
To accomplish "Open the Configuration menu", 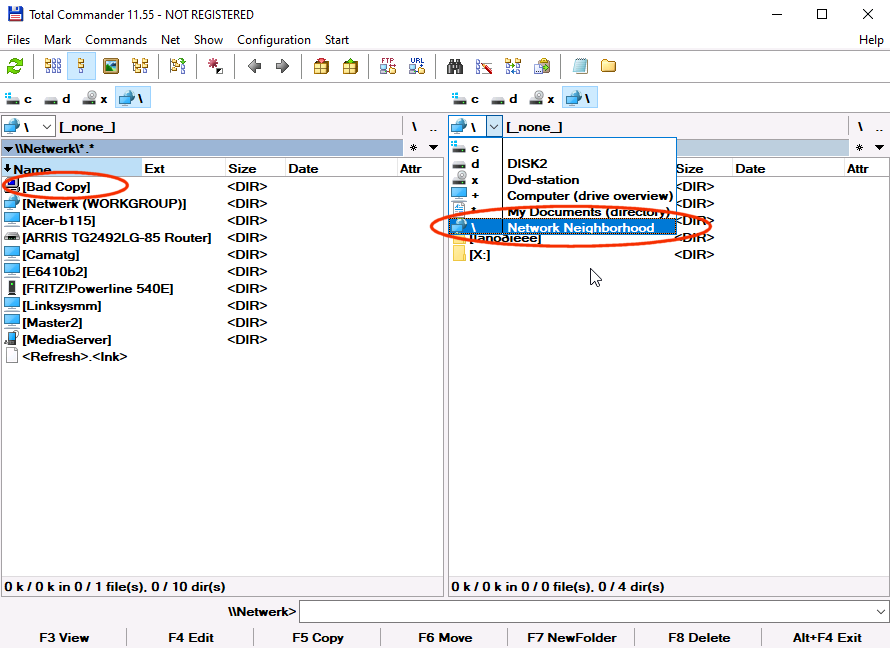I will point(274,40).
